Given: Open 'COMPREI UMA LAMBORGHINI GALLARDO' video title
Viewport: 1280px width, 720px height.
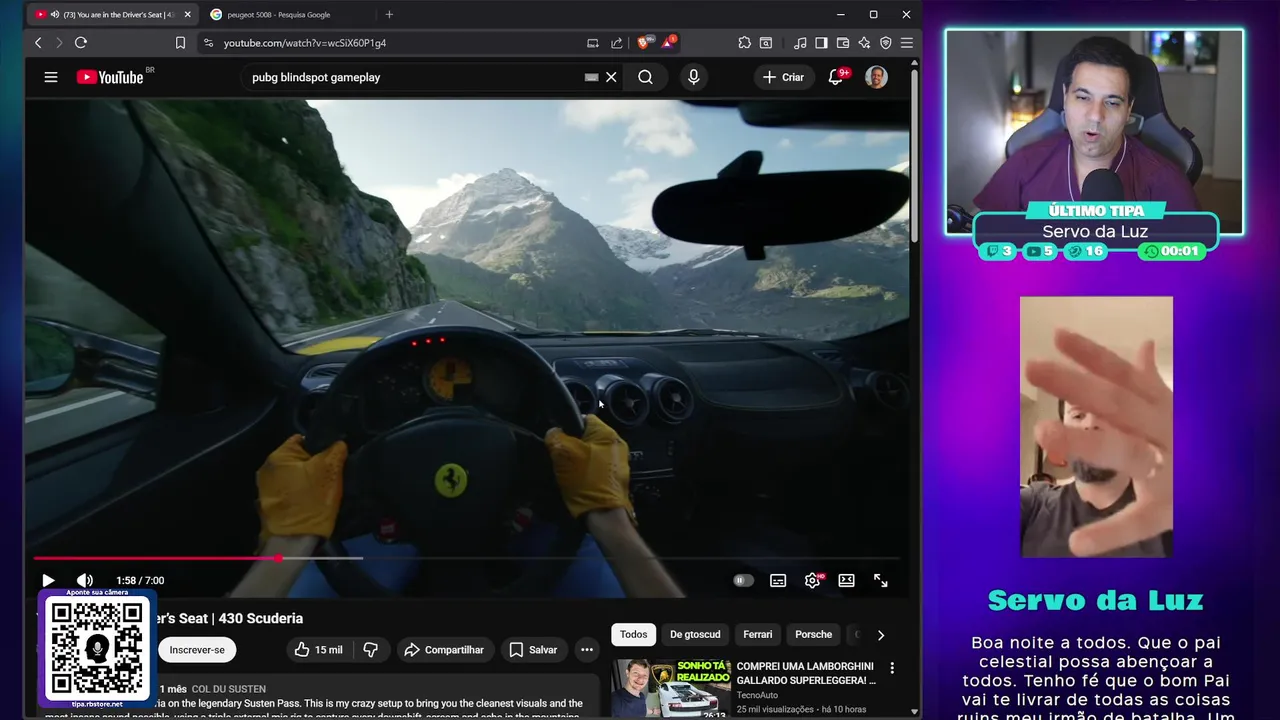Looking at the screenshot, I should [x=806, y=673].
